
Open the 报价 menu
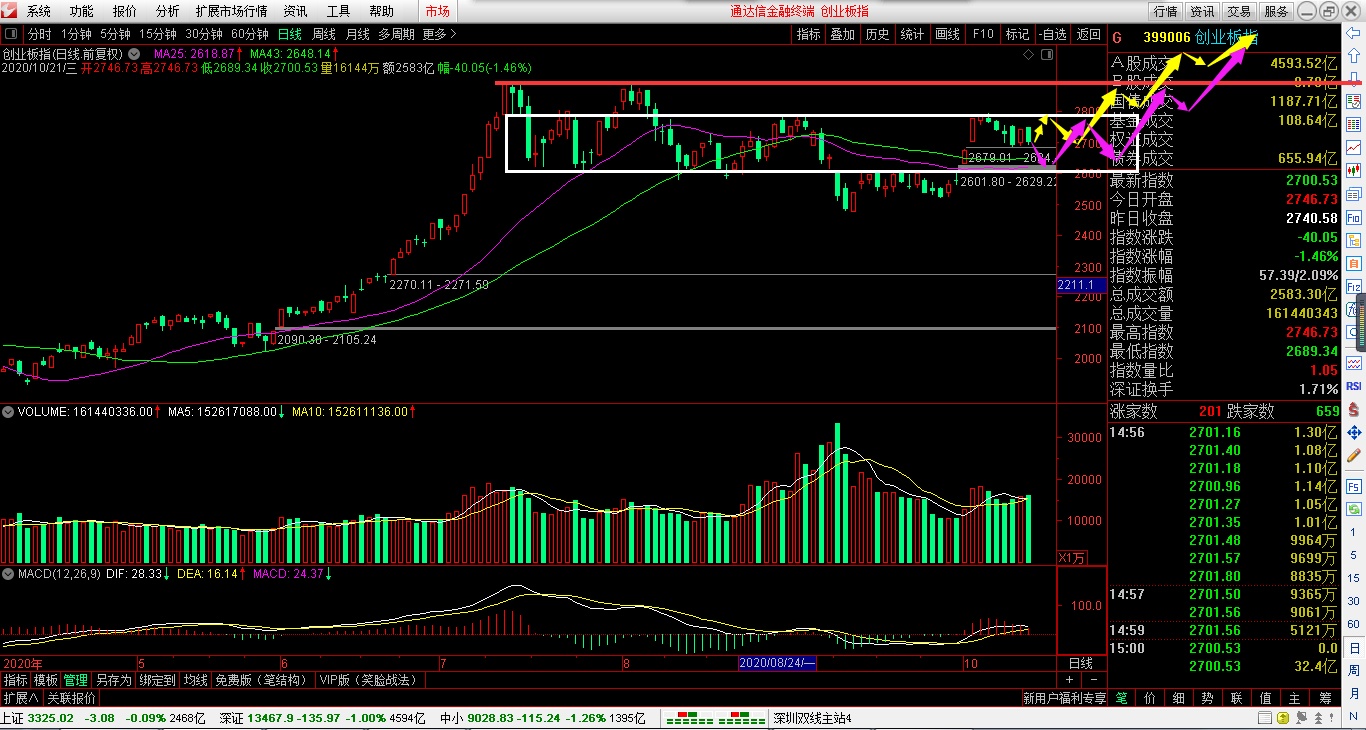click(x=125, y=11)
